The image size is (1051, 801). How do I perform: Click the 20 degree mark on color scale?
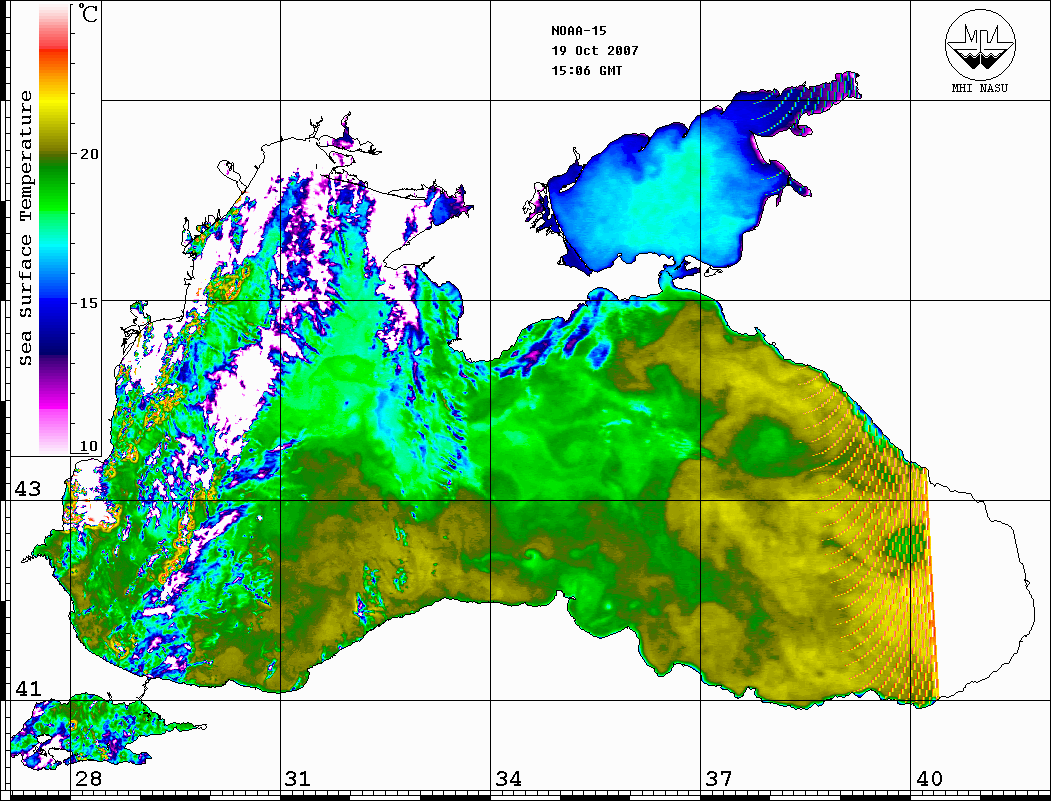click(90, 154)
